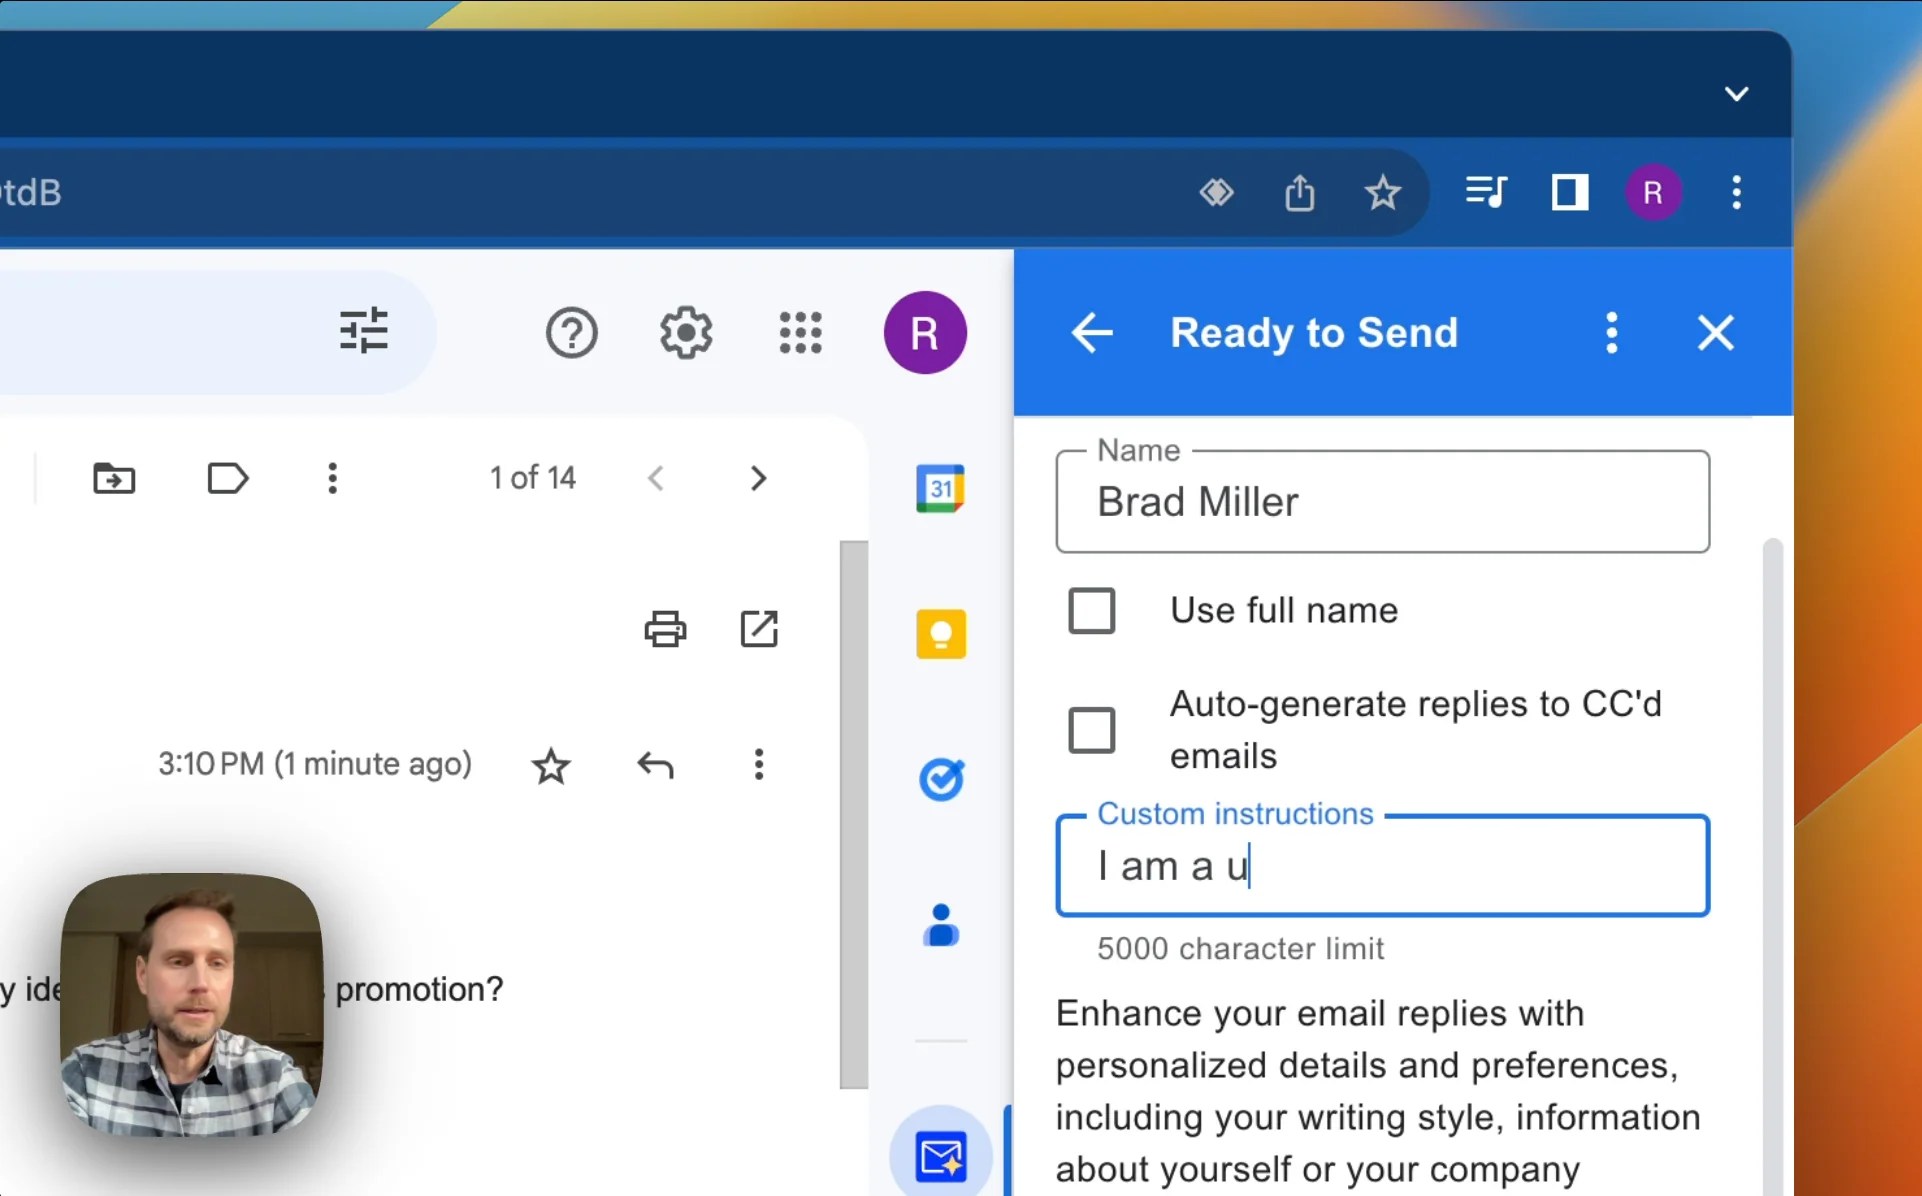Open Gmail settings gear
This screenshot has width=1922, height=1196.
point(686,333)
